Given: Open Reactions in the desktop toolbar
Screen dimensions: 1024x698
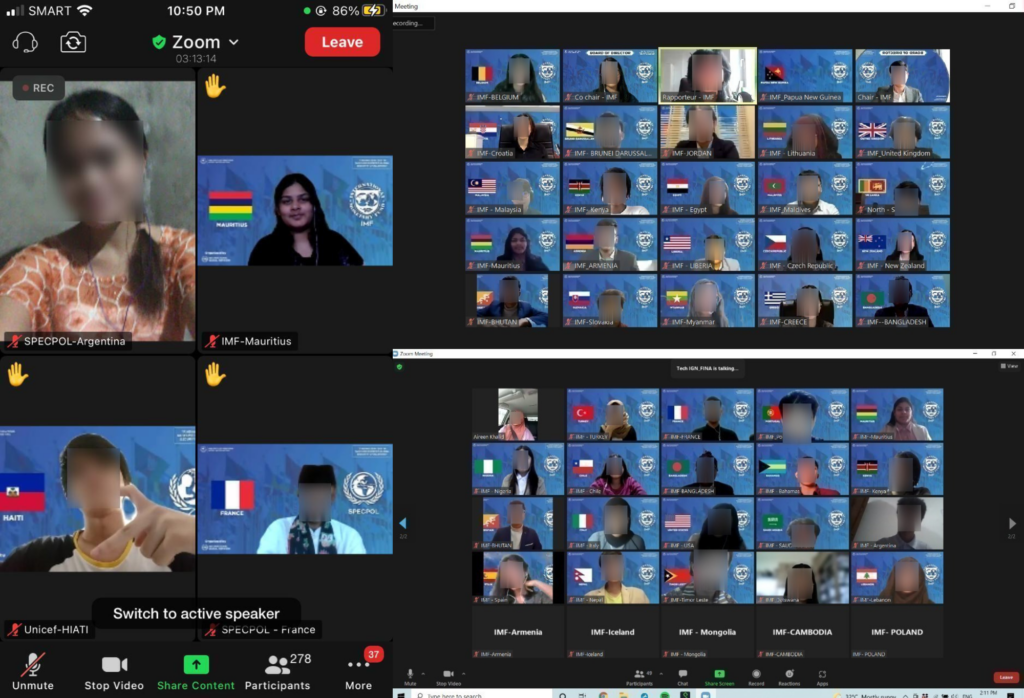Looking at the screenshot, I should [790, 676].
